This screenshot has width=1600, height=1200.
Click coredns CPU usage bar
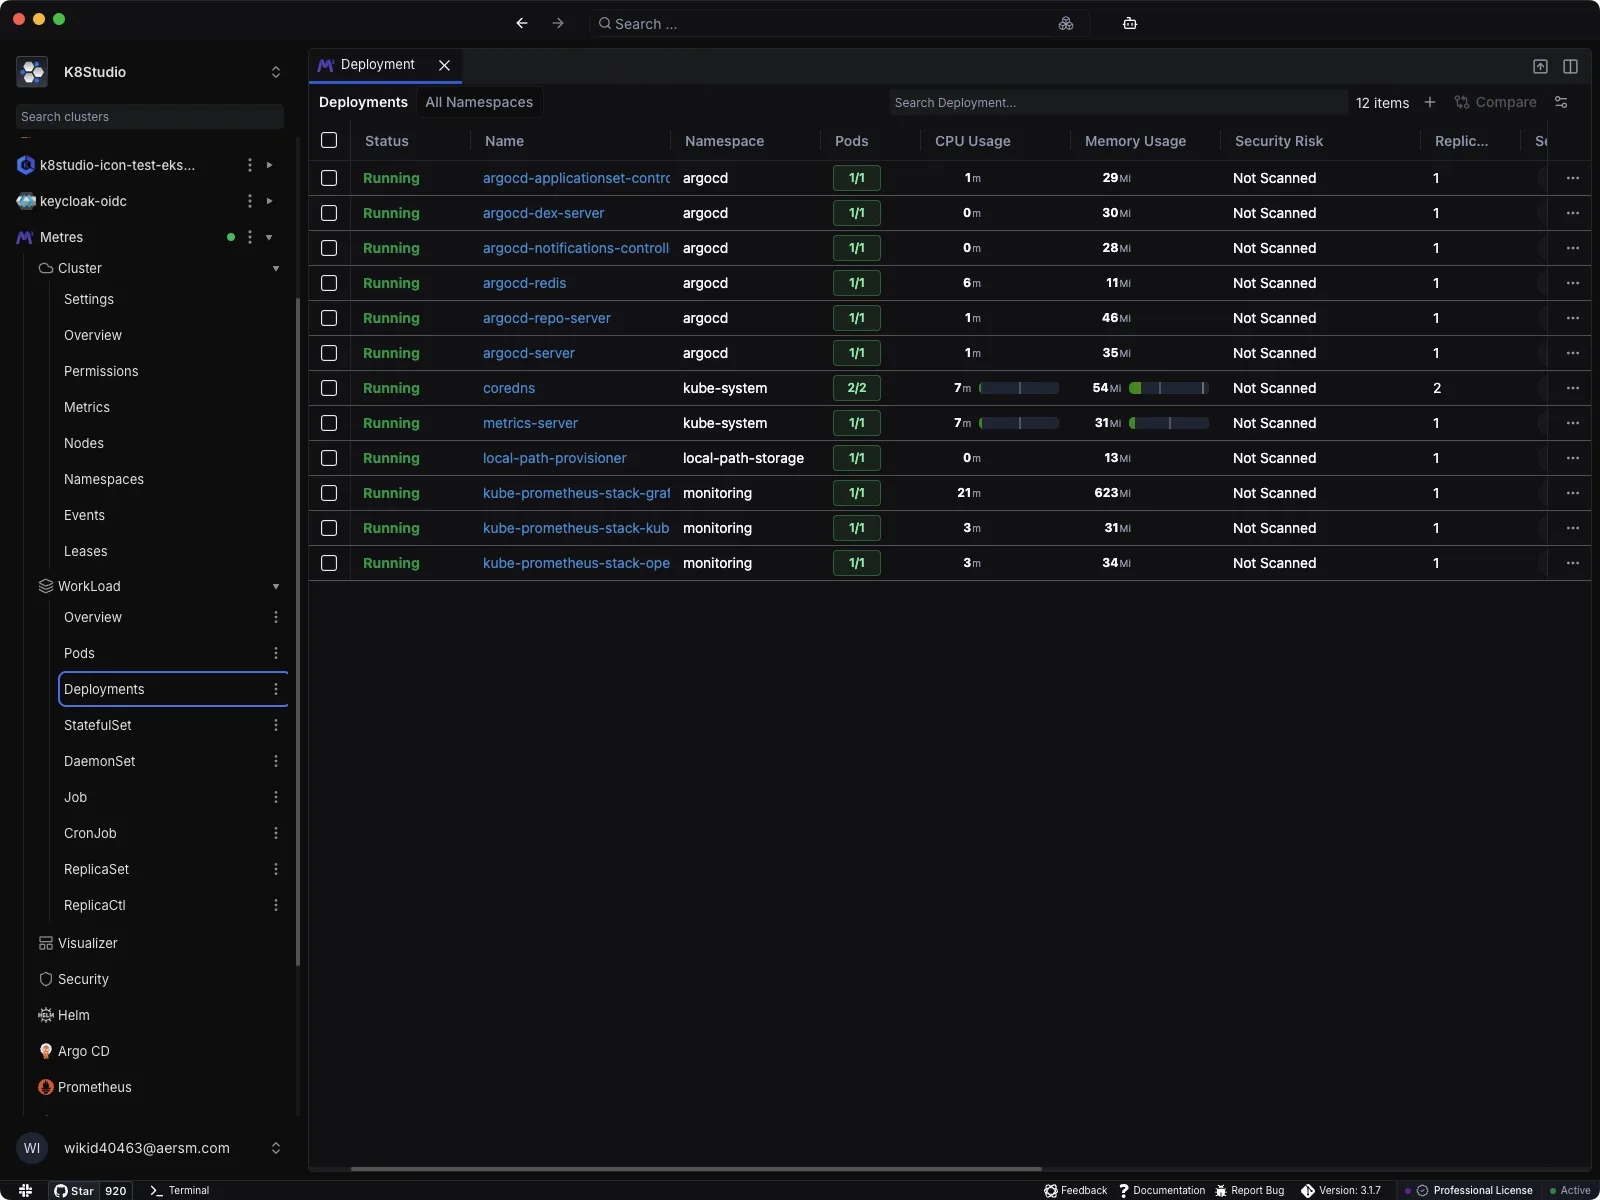(1019, 388)
